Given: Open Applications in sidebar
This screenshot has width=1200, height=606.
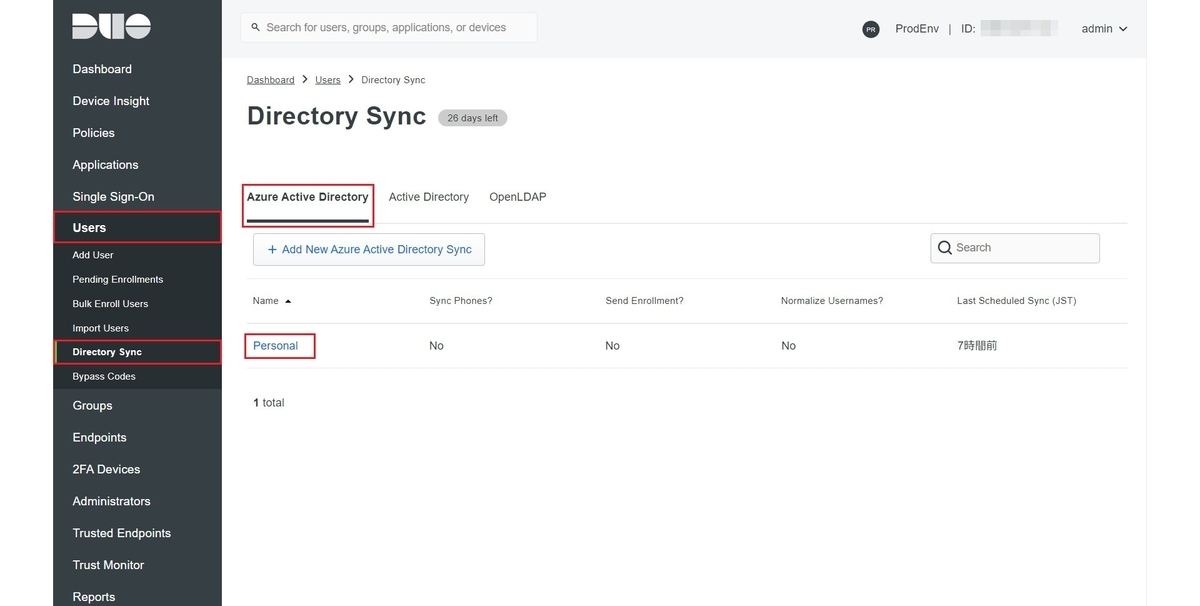Looking at the screenshot, I should 105,165.
